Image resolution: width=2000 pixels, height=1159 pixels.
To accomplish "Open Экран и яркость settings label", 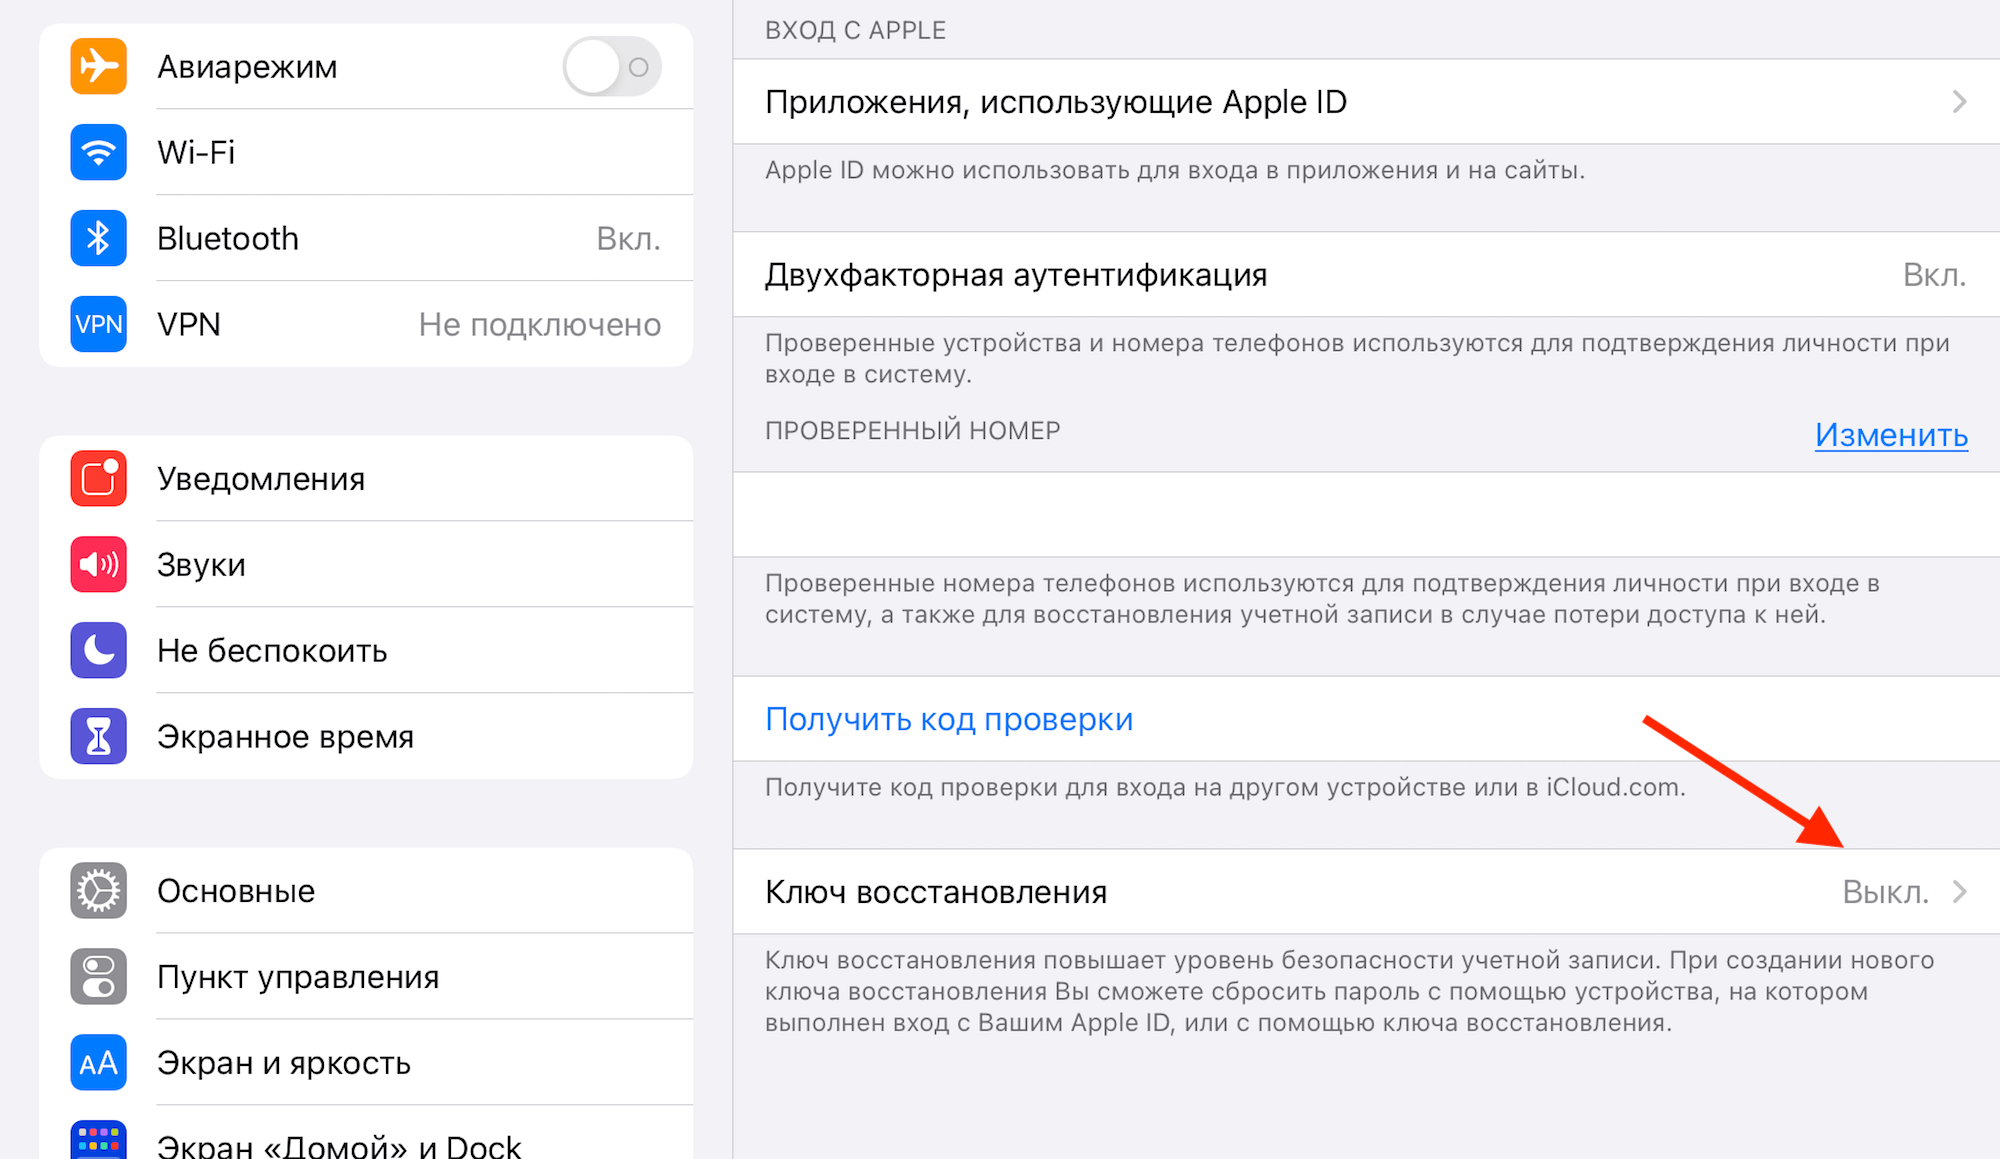I will coord(284,1063).
